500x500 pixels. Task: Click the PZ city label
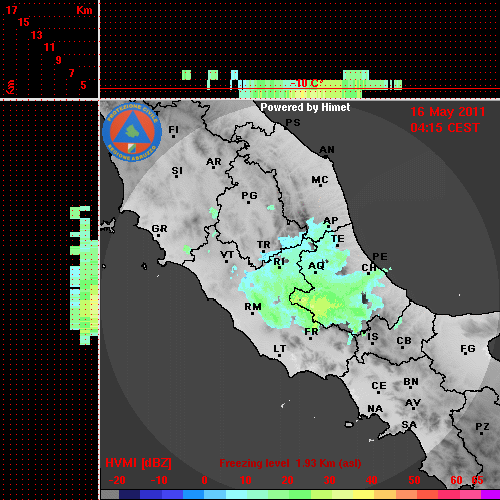(482, 426)
